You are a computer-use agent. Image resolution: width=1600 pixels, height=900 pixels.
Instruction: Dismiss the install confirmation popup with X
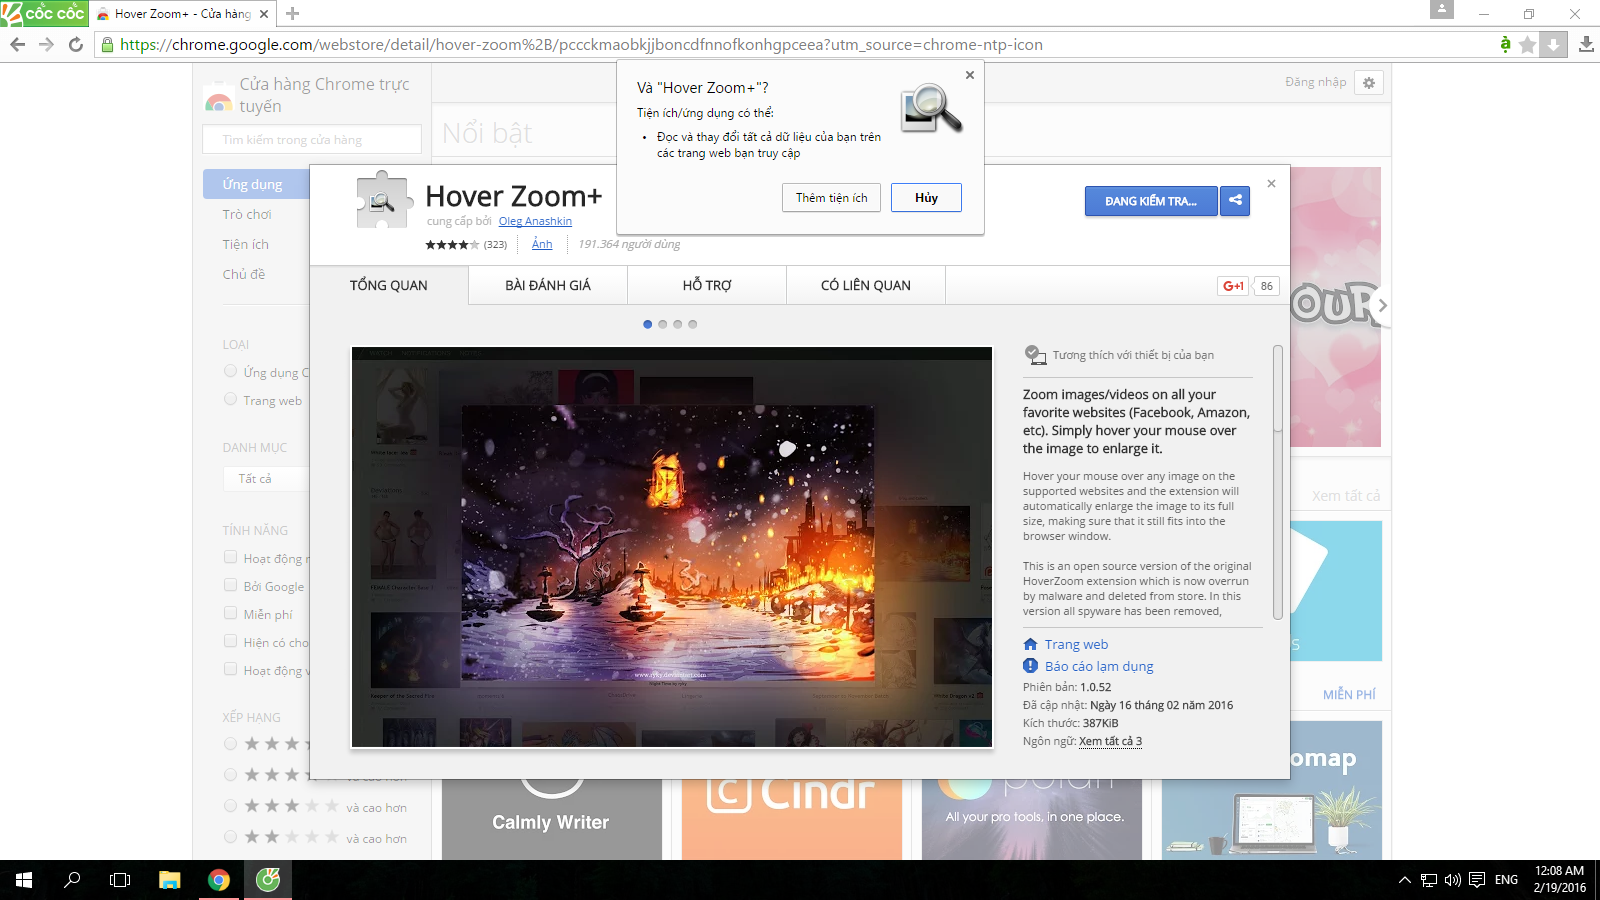pyautogui.click(x=969, y=75)
